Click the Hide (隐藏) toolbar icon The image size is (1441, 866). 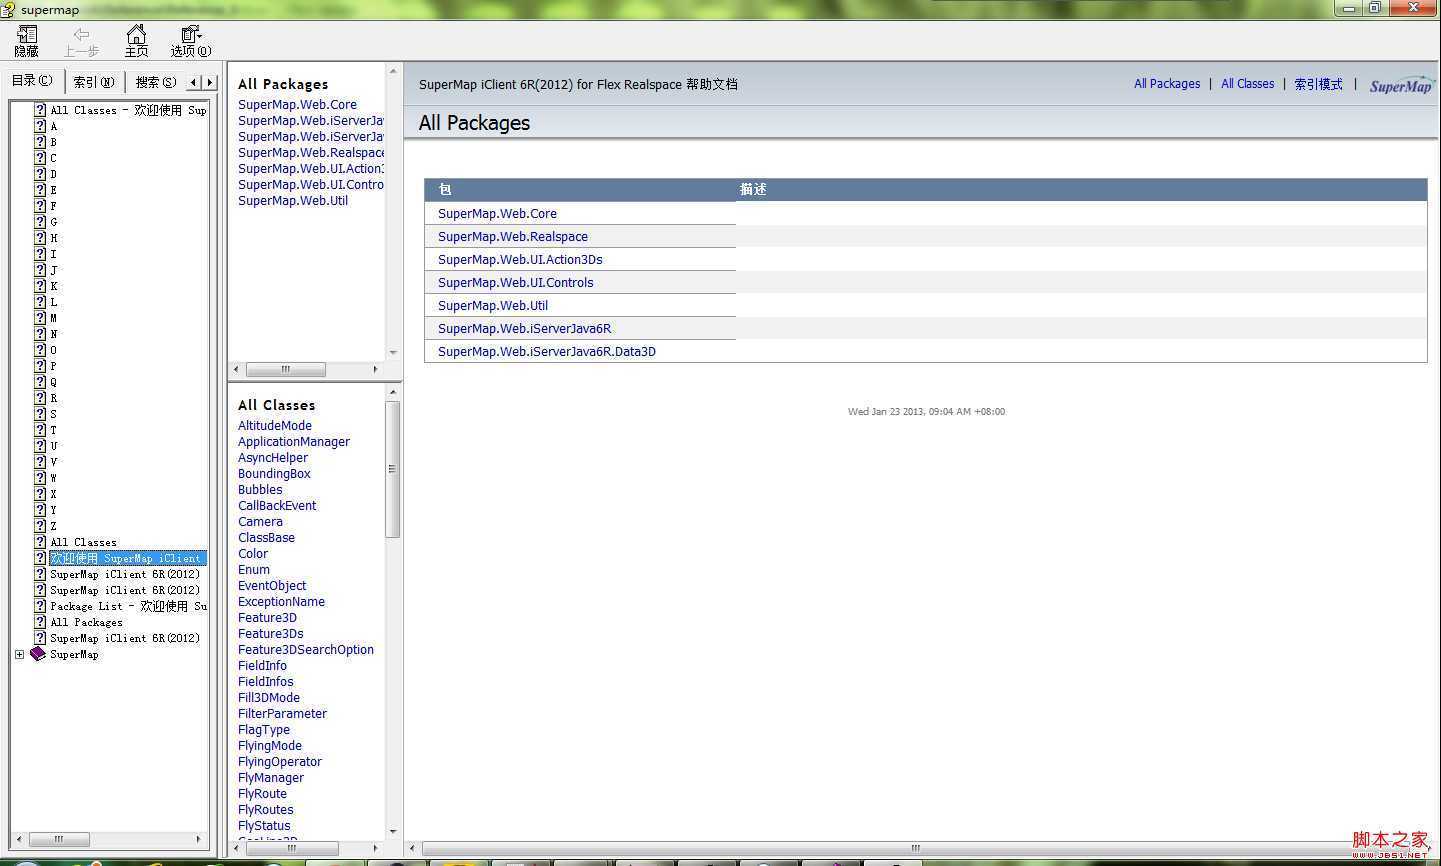[x=27, y=41]
